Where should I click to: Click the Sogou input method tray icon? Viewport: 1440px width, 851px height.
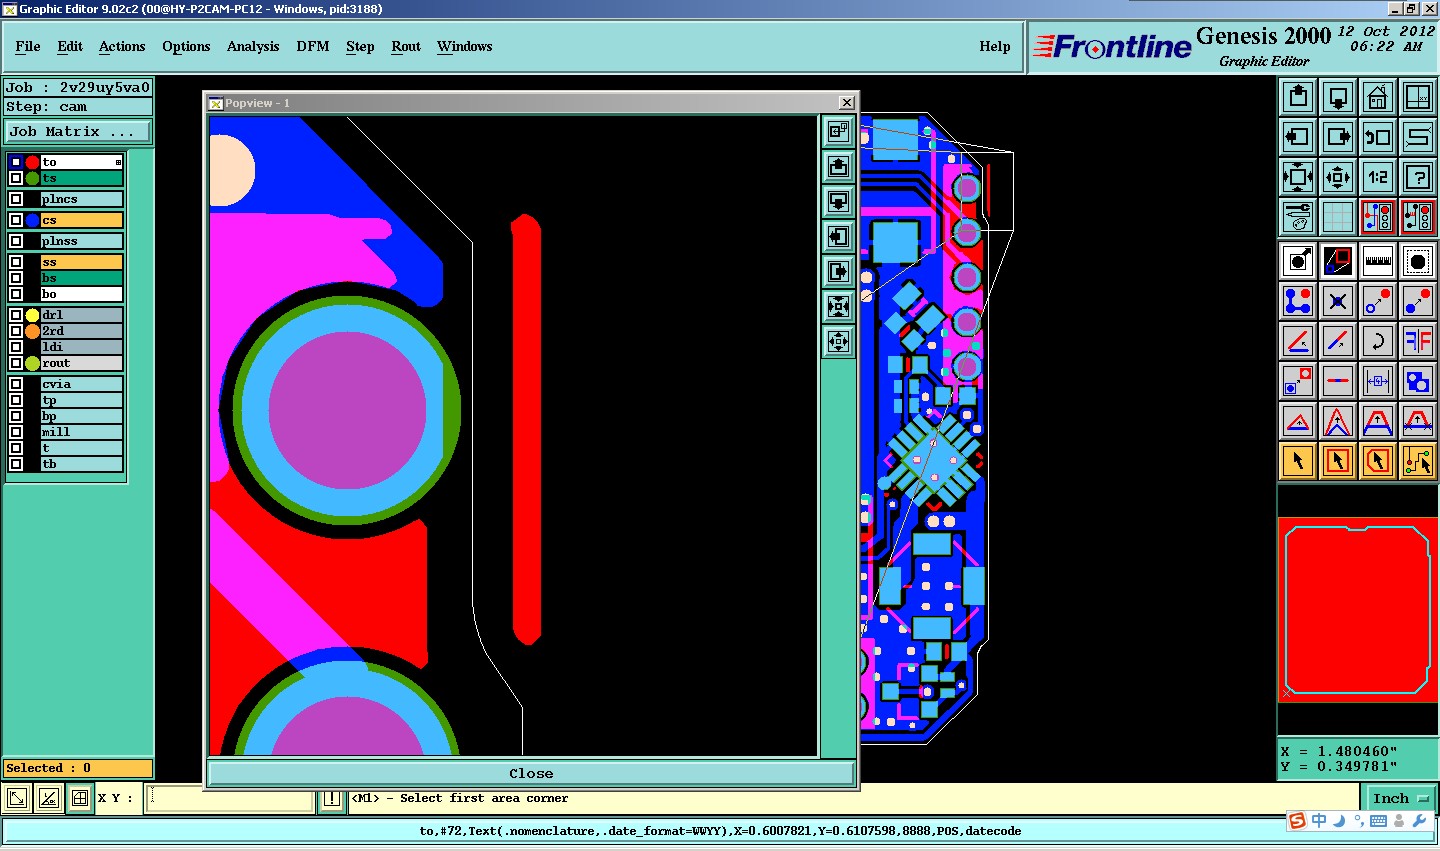pos(1297,821)
